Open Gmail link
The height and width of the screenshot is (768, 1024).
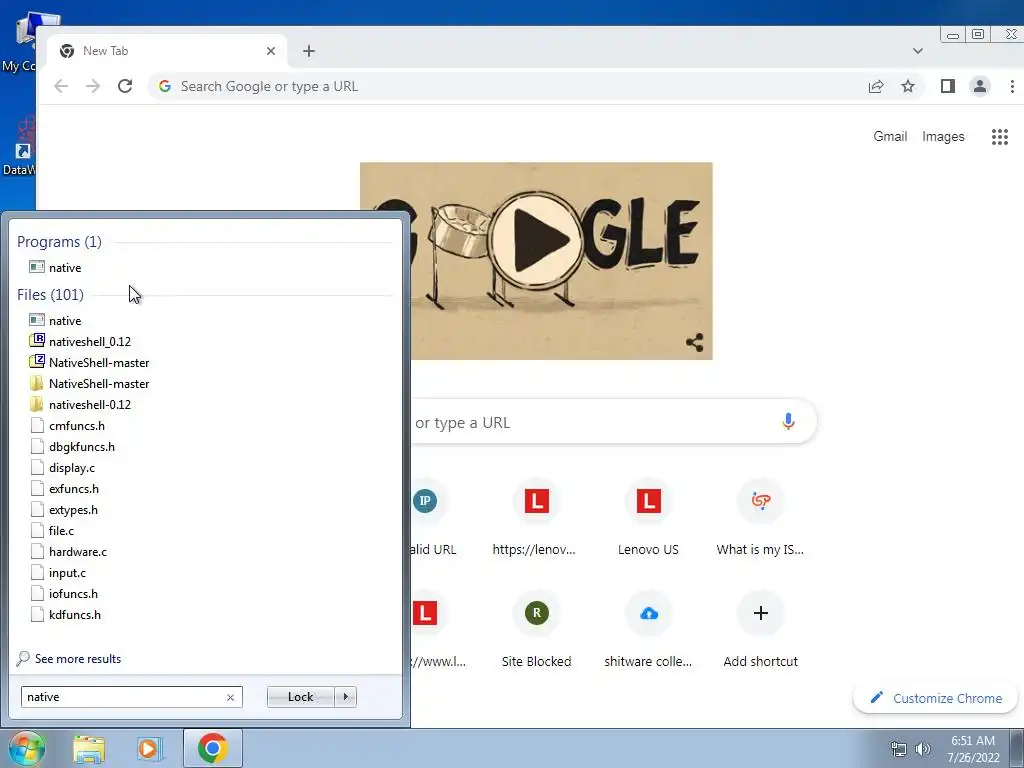click(x=890, y=136)
